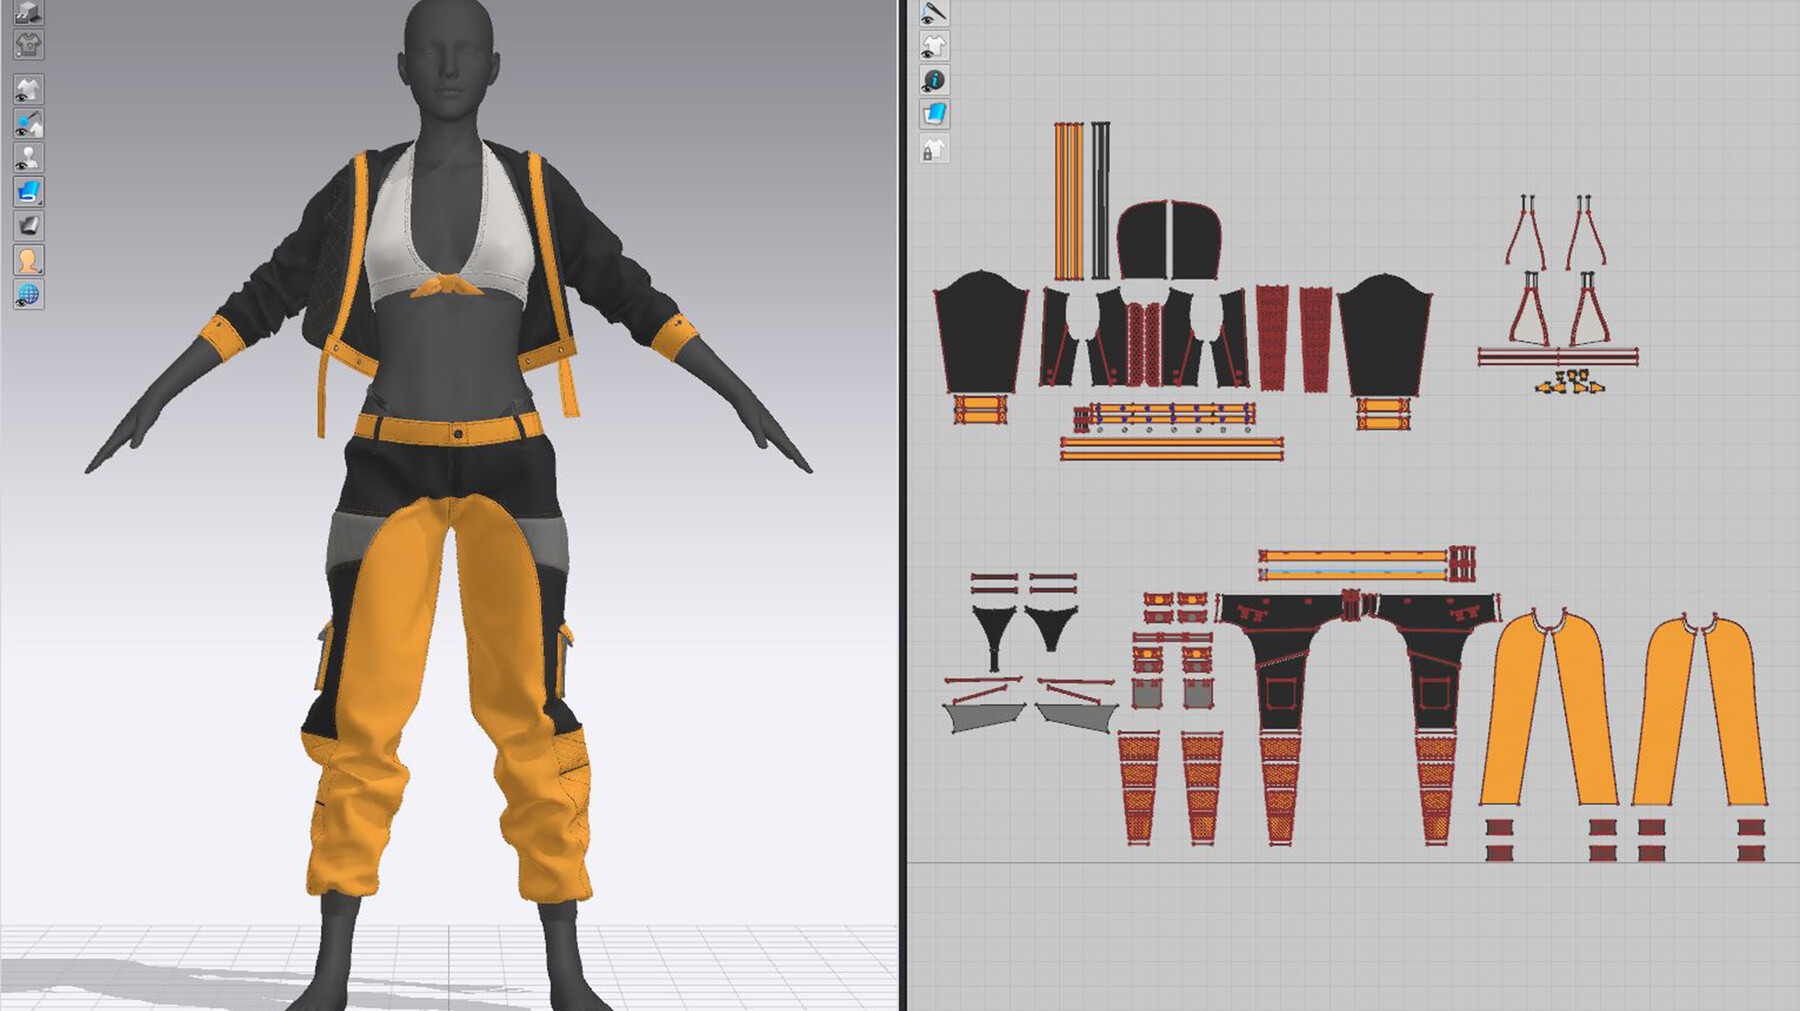The width and height of the screenshot is (1800, 1011).
Task: Toggle avatar visibility in the 3D viewport
Action: [28, 158]
